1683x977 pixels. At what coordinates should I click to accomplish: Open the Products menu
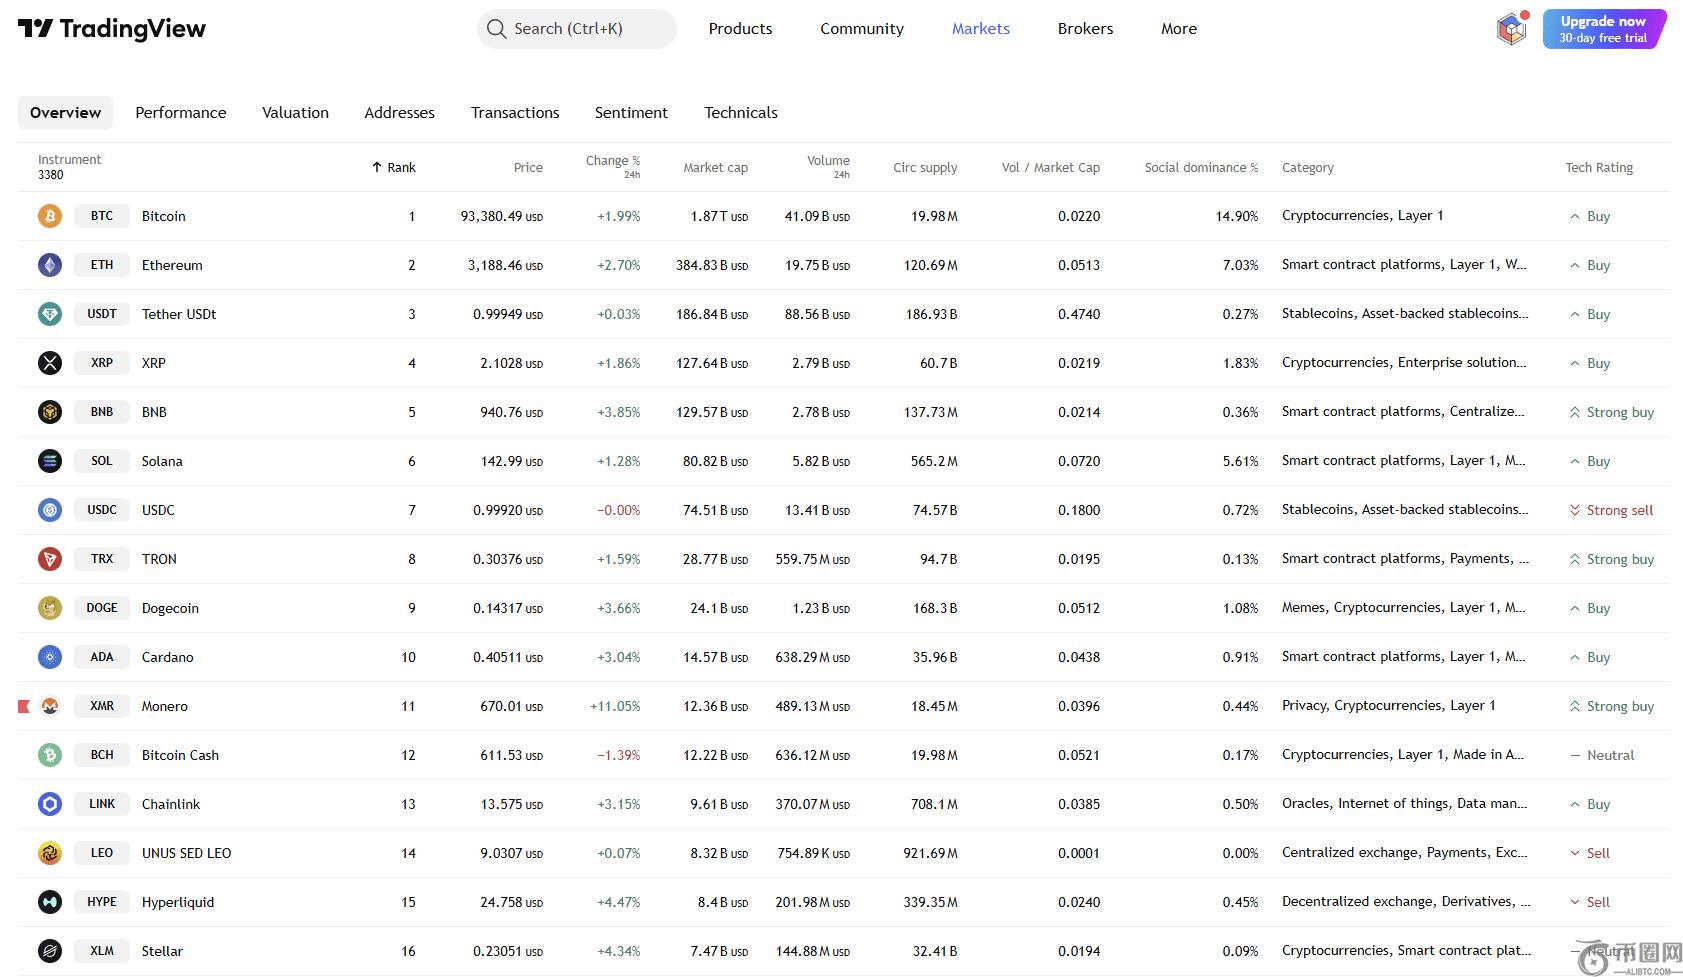740,29
